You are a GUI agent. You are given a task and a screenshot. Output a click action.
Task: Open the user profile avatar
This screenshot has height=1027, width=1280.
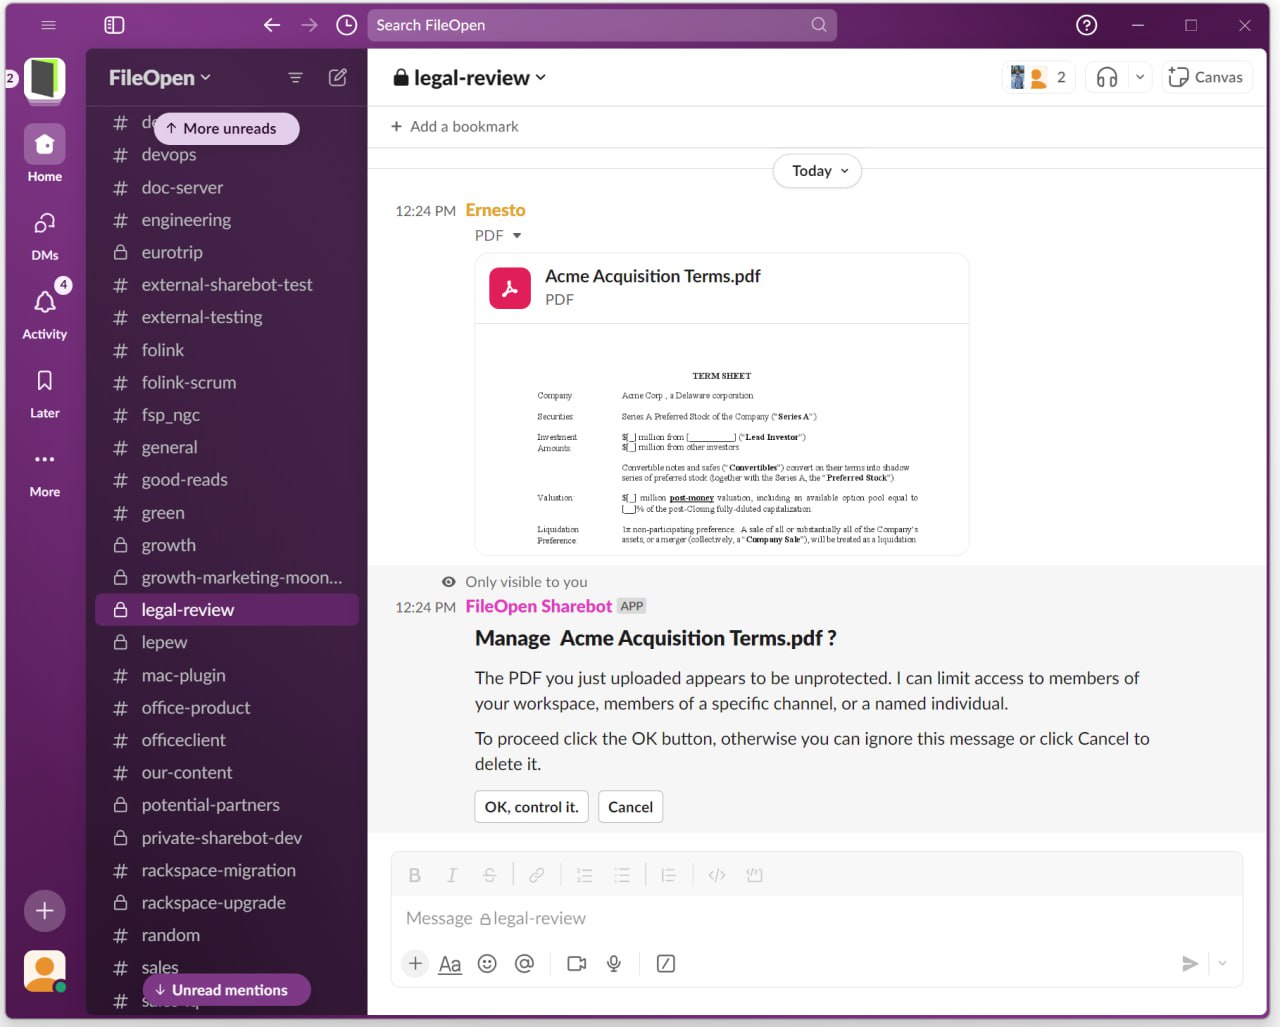[45, 971]
